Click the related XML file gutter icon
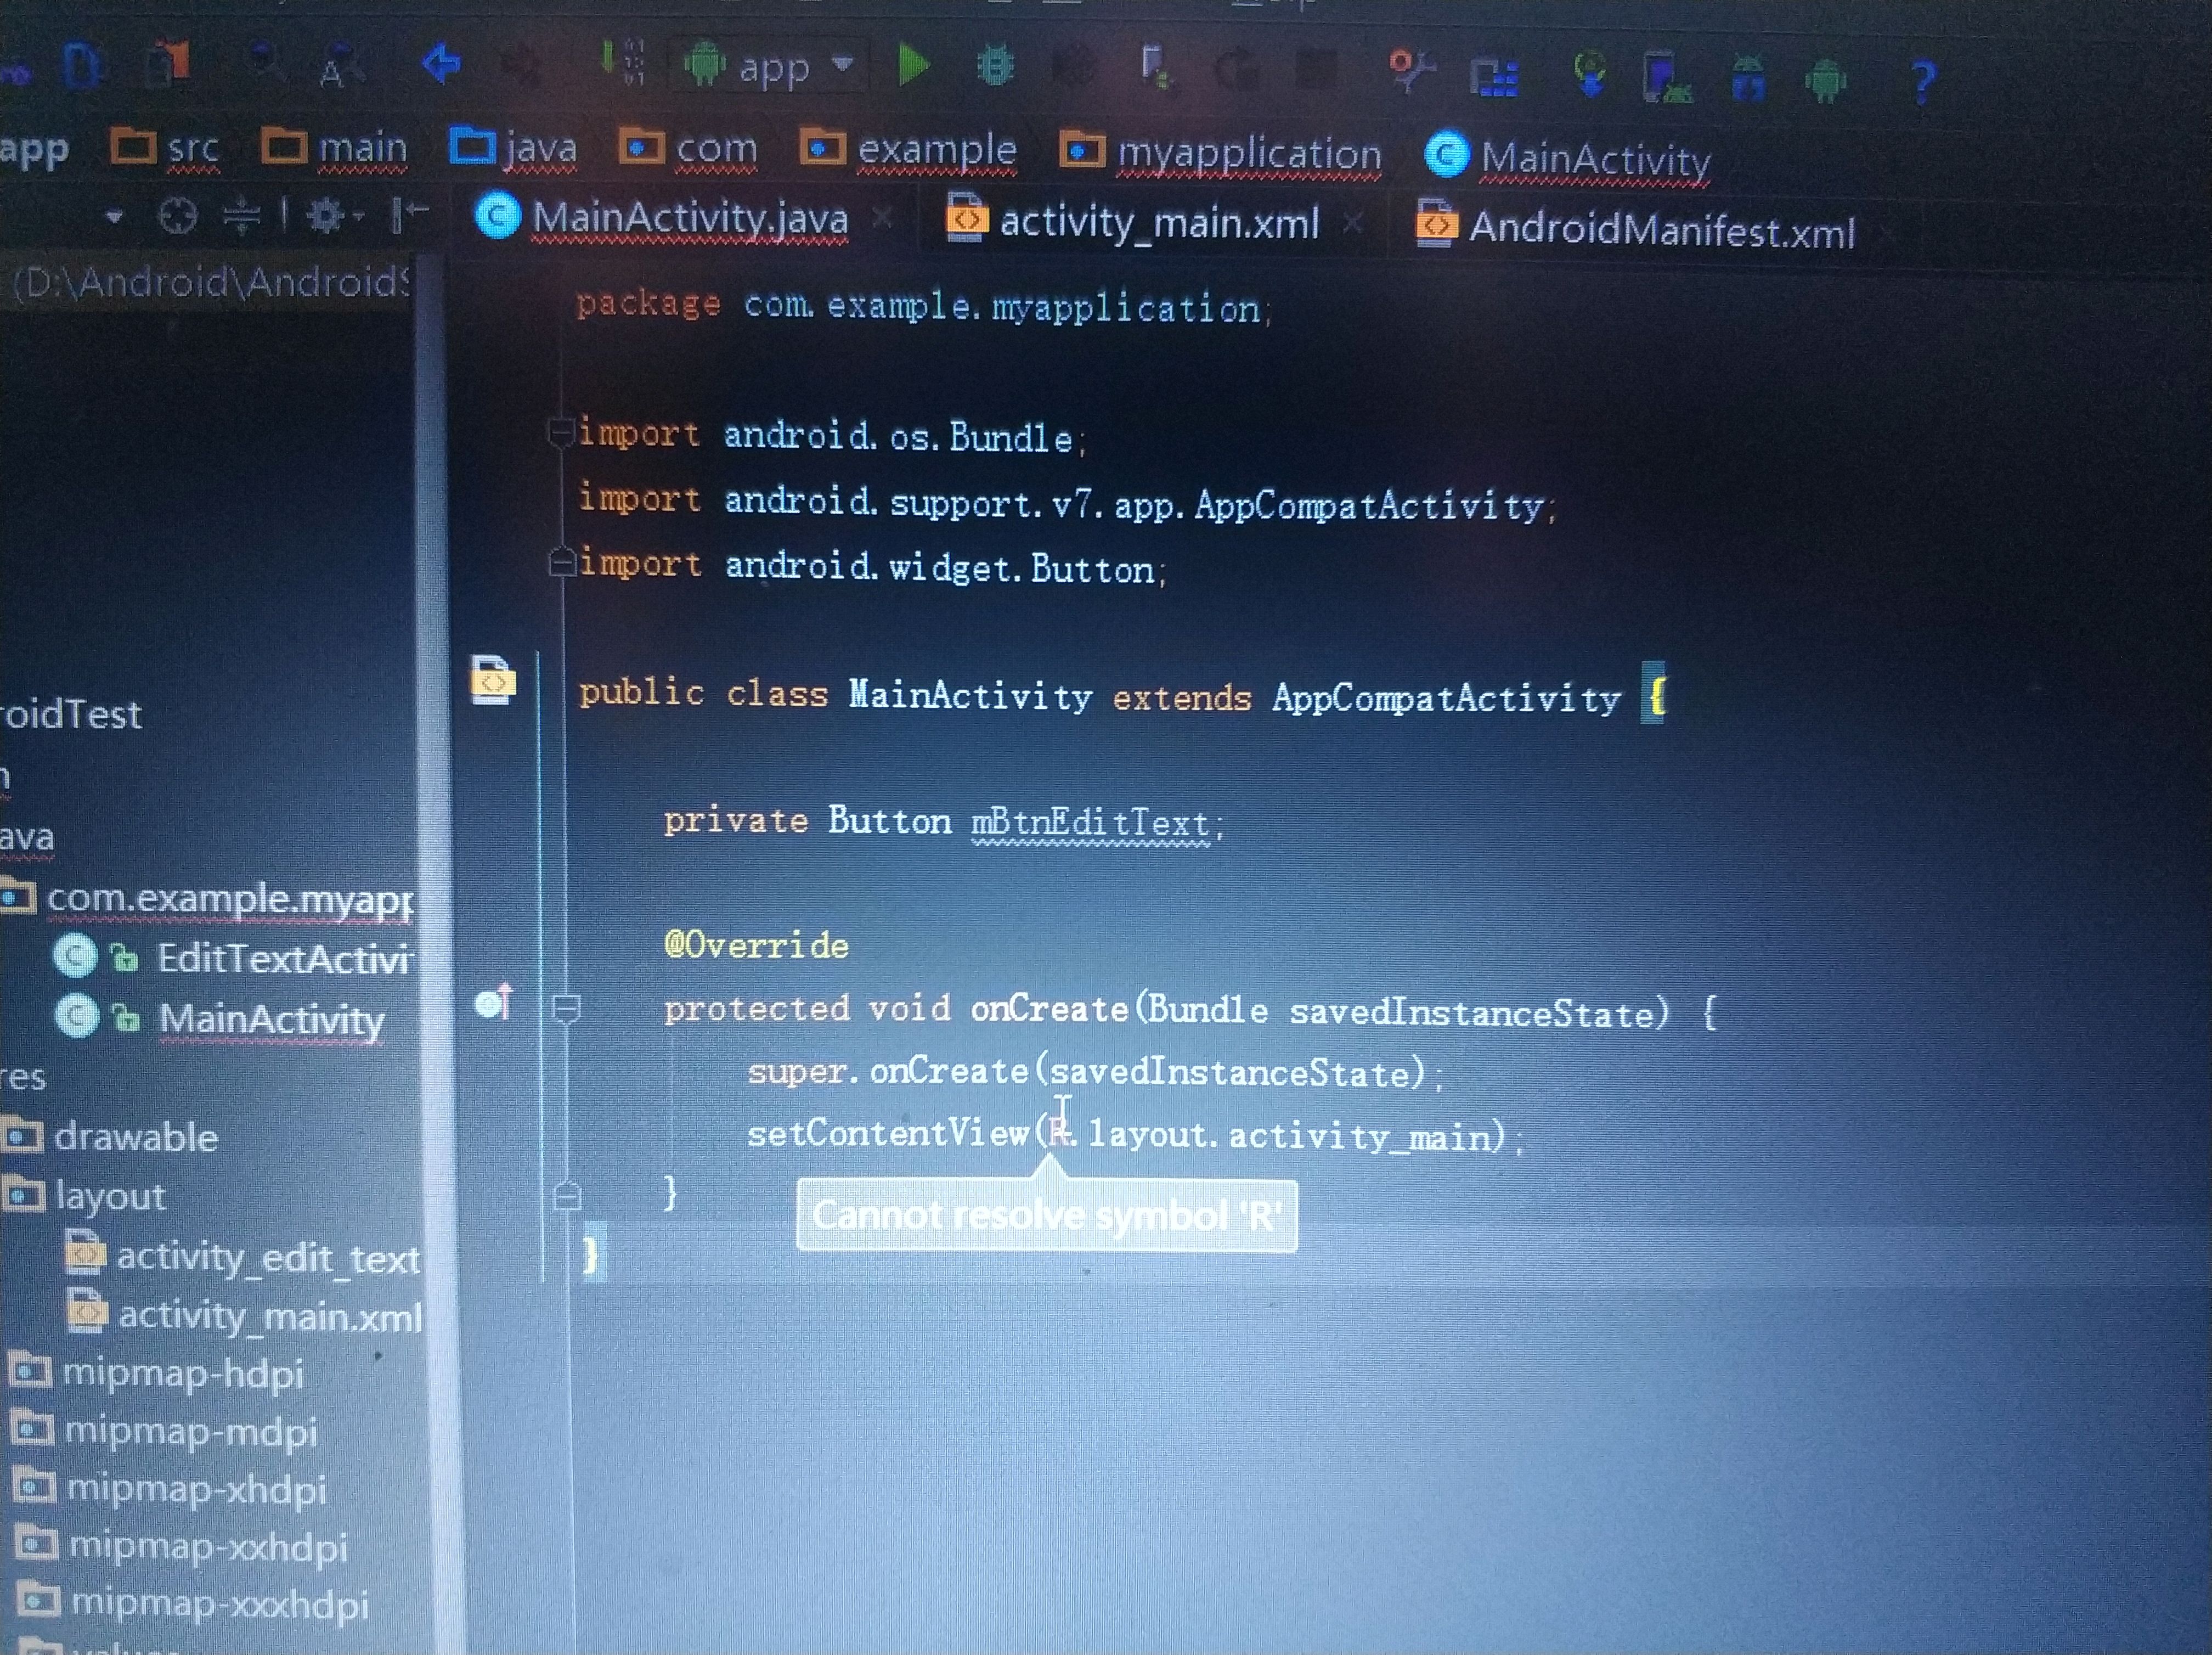 493,681
